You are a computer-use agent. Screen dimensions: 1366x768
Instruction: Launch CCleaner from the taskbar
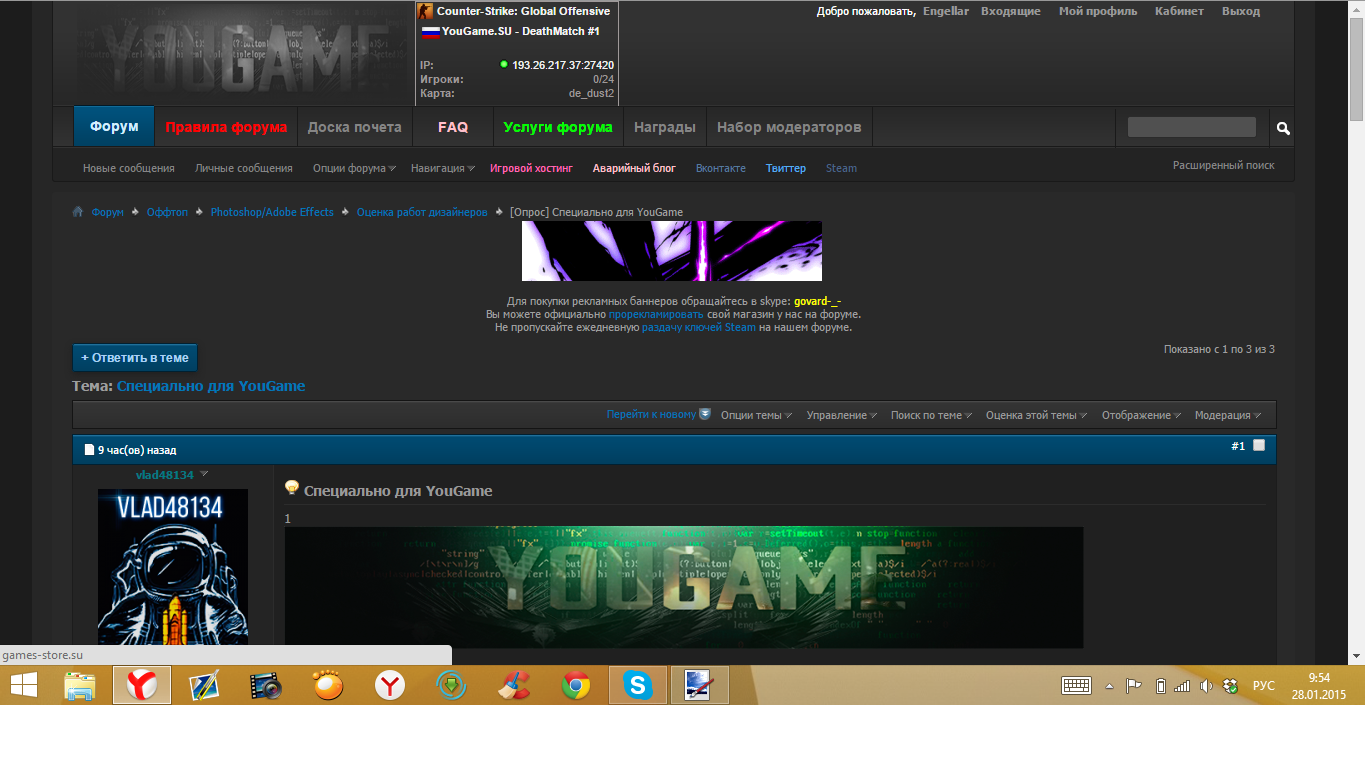pos(514,686)
